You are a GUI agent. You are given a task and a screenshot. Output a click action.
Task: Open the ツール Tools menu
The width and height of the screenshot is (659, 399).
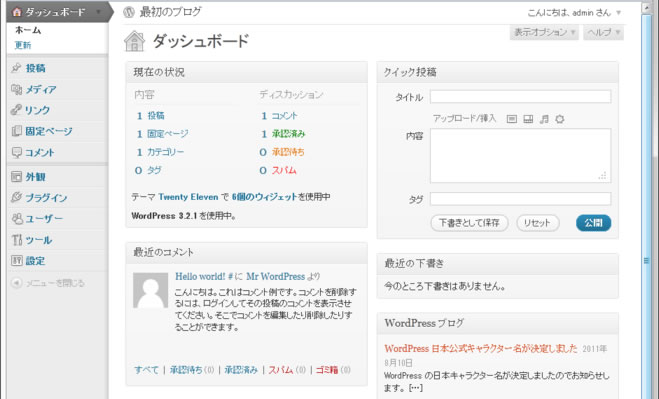39,240
